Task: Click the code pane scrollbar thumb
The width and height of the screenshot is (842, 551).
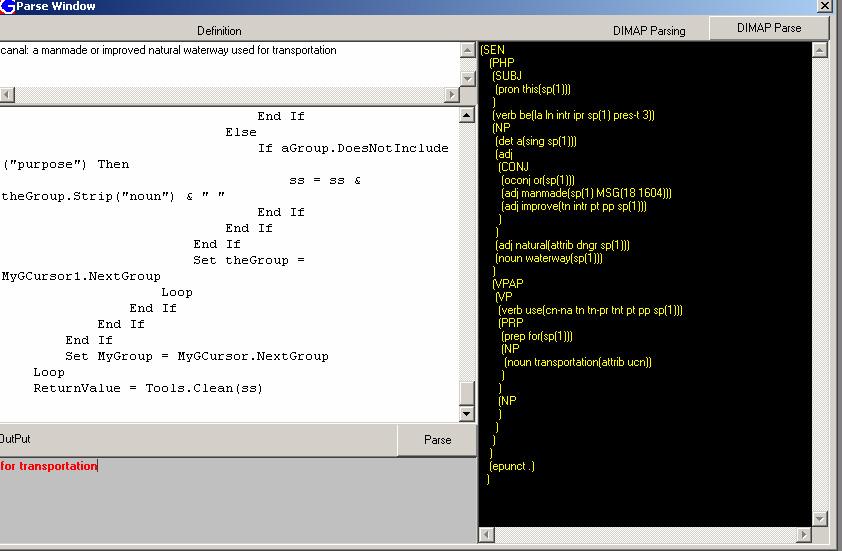Action: click(467, 393)
